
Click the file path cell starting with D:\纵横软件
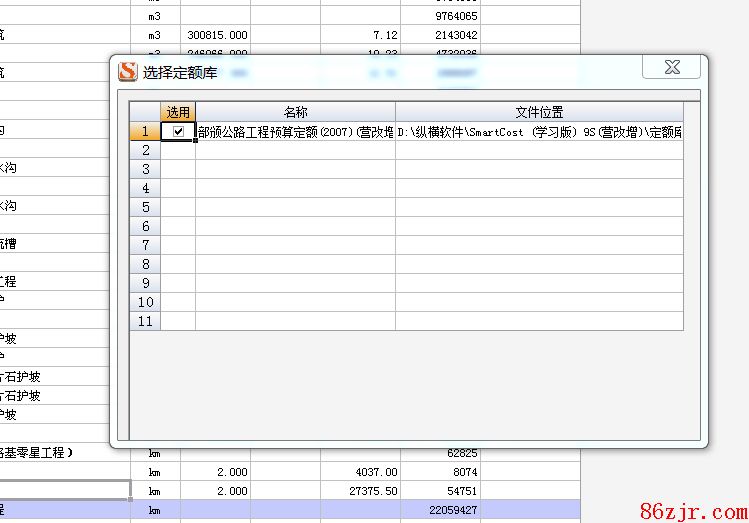(539, 131)
